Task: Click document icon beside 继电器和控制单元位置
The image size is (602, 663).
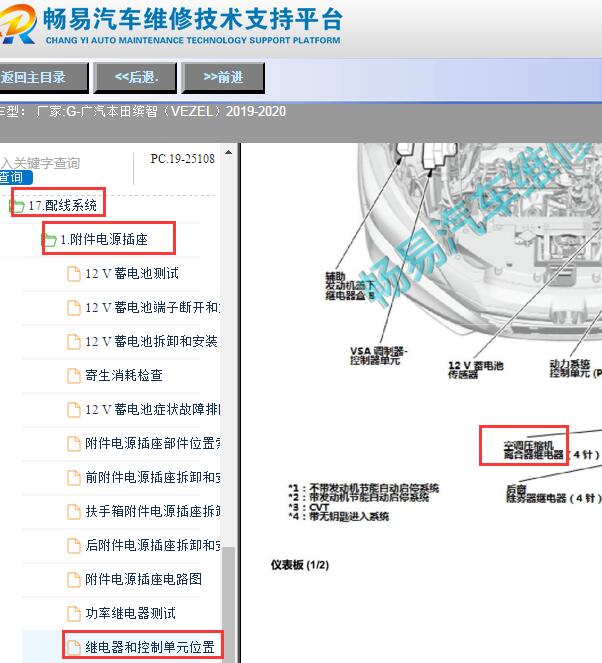Action: click(74, 648)
